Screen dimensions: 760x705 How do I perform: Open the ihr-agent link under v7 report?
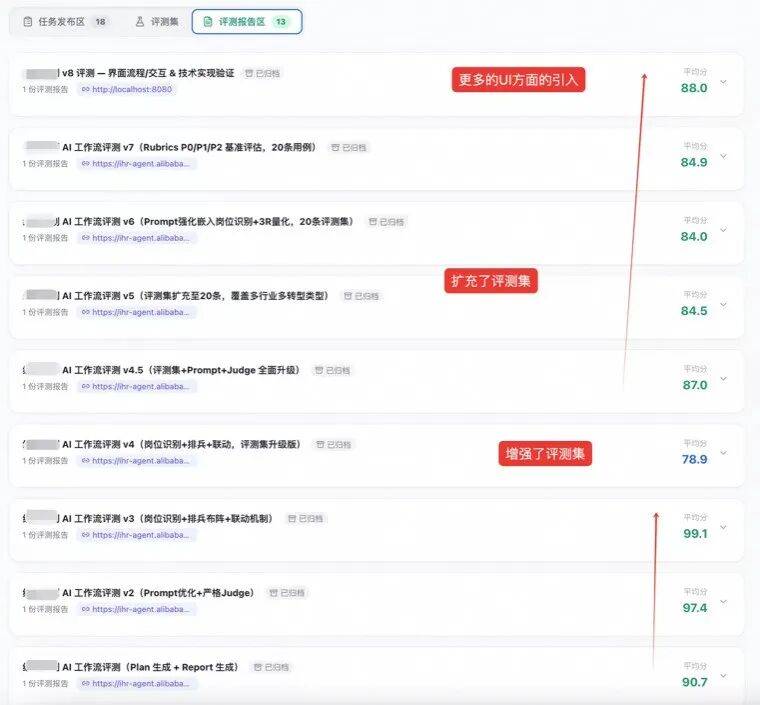[x=136, y=164]
